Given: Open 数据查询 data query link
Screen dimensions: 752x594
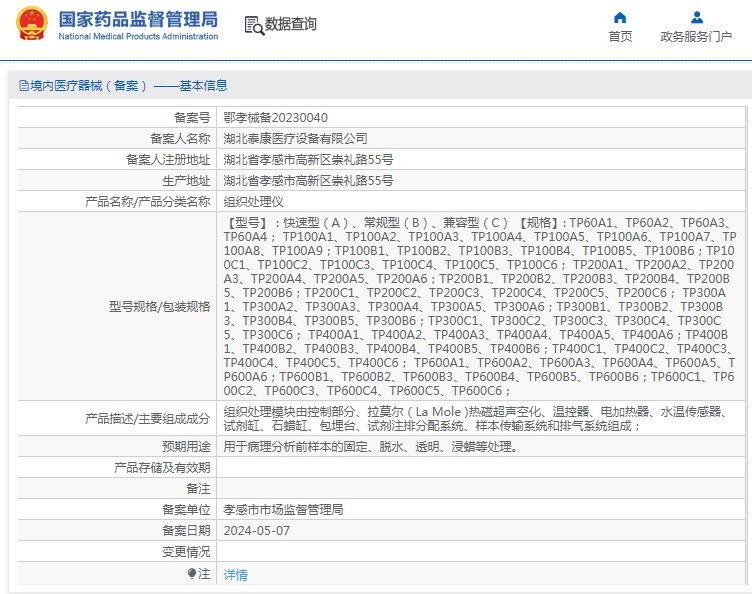Looking at the screenshot, I should pyautogui.click(x=291, y=24).
